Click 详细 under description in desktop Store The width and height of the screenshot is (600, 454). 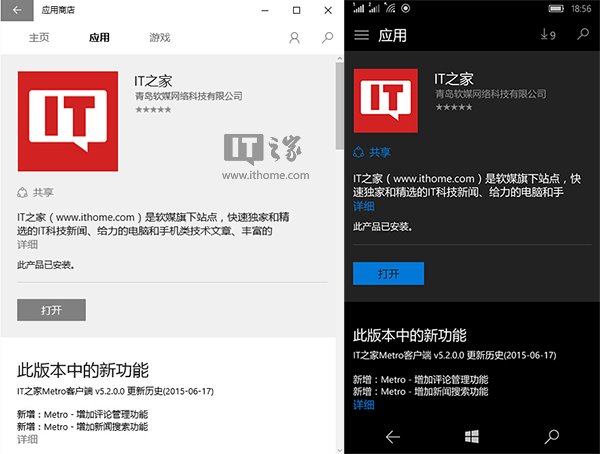click(27, 245)
